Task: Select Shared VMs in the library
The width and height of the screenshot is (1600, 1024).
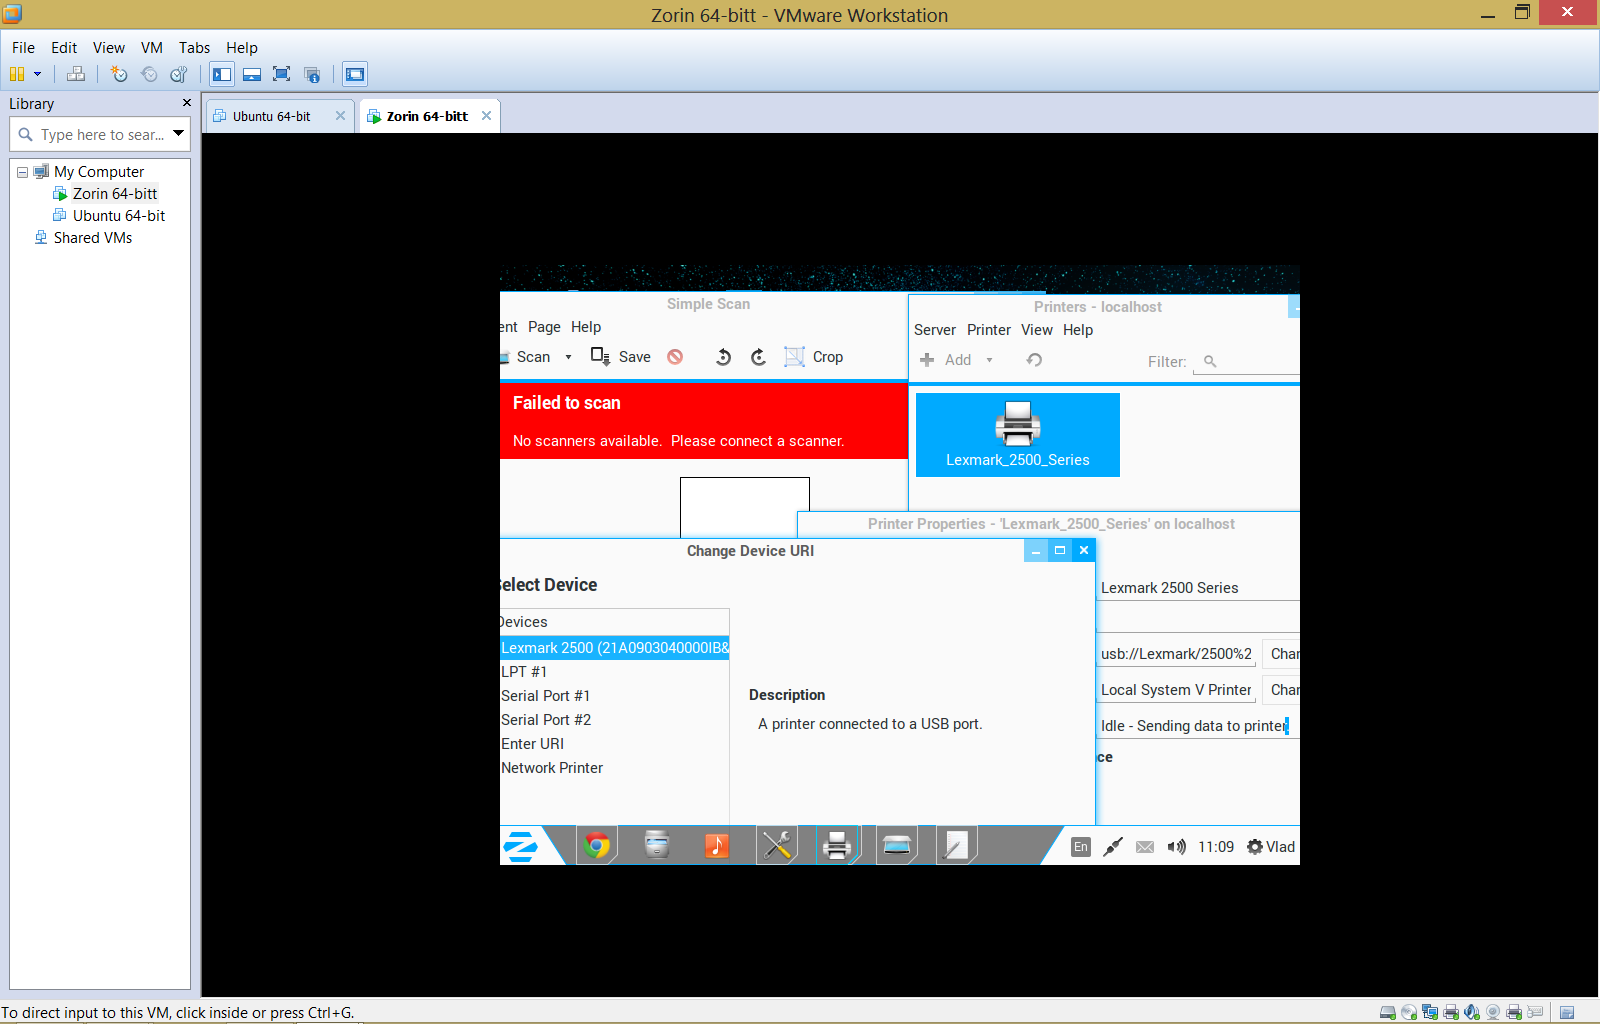Action: pyautogui.click(x=92, y=238)
